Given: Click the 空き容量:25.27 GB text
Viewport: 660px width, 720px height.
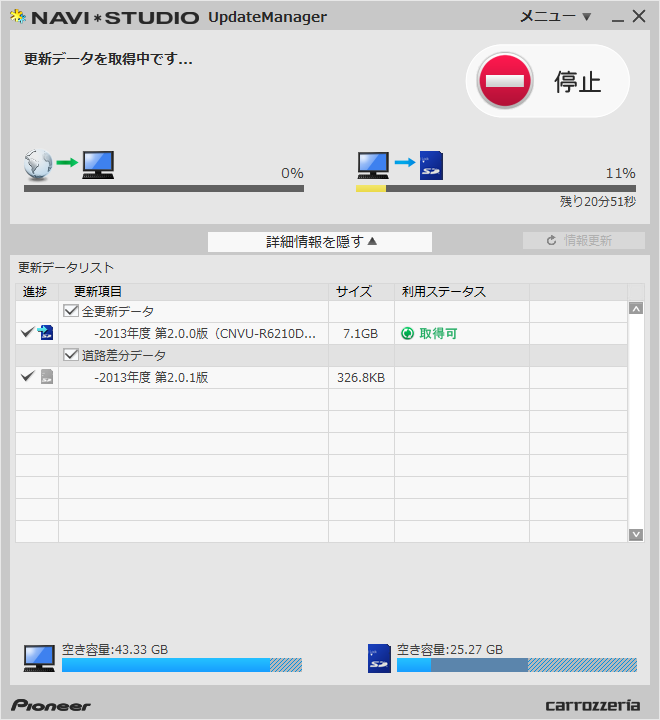Looking at the screenshot, I should [450, 650].
